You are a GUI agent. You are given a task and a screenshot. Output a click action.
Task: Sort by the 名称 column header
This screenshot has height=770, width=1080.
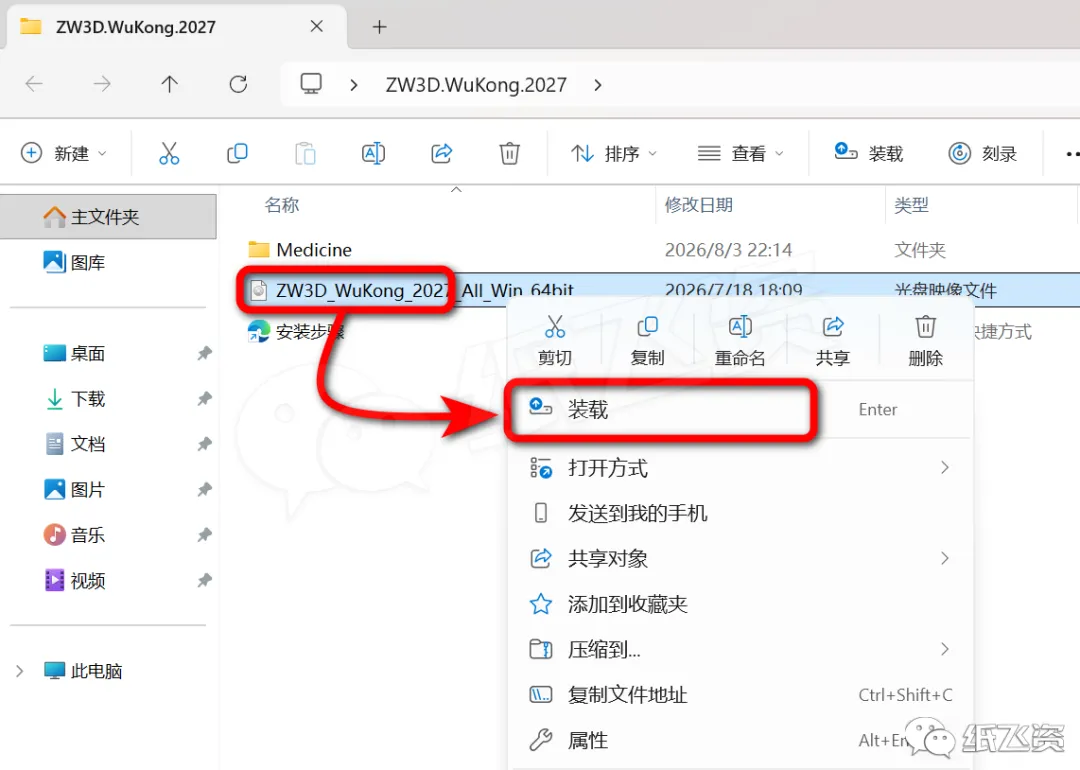click(282, 205)
